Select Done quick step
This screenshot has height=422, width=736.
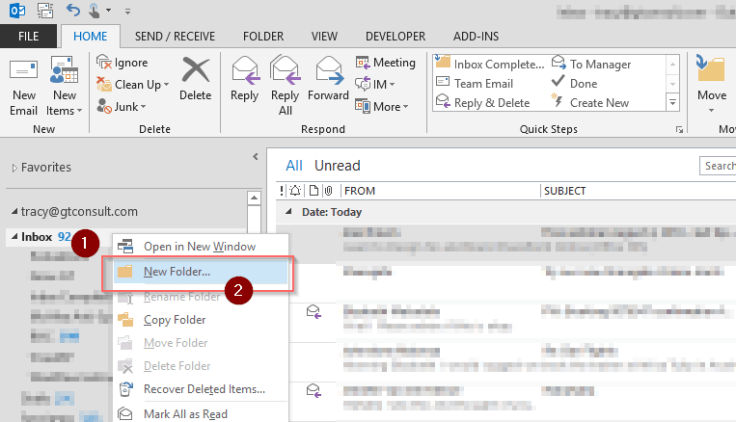tap(575, 84)
